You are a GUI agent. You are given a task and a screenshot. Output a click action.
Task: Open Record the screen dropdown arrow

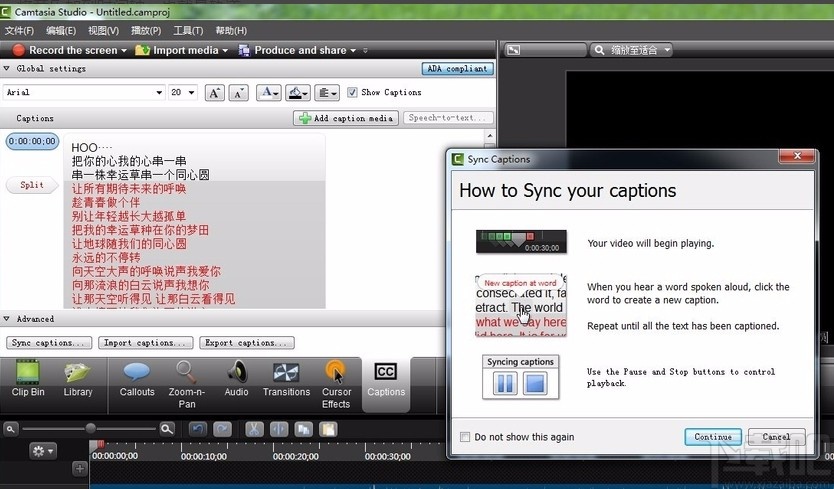(x=124, y=51)
